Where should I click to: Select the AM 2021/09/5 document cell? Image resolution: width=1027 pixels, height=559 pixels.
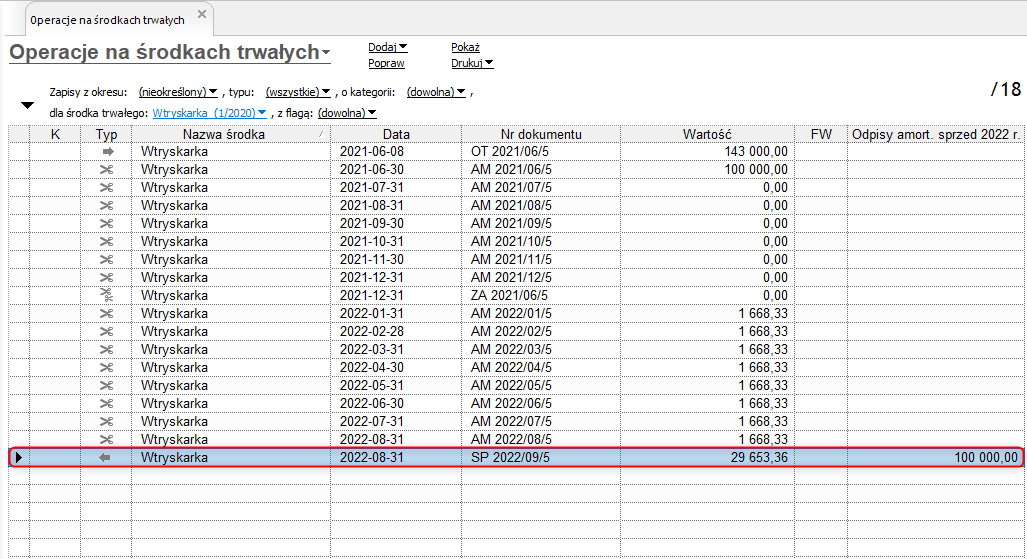click(541, 223)
